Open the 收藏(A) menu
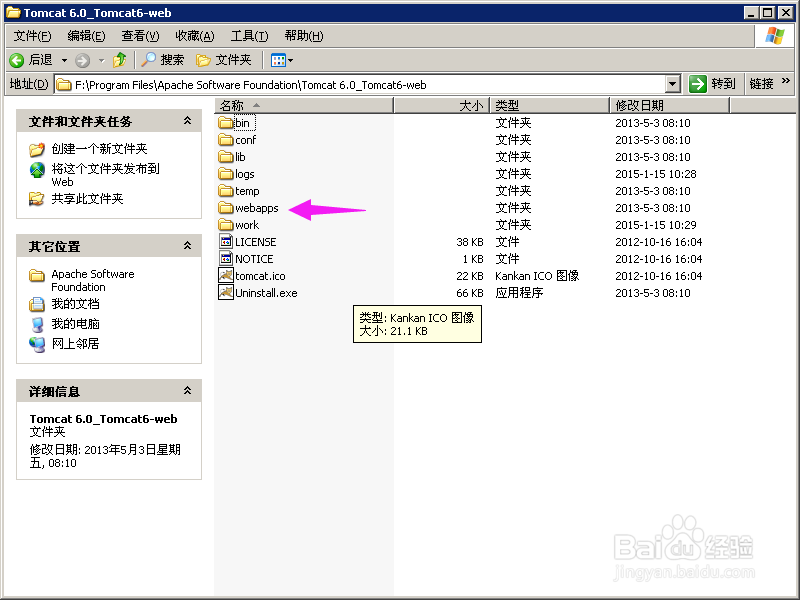This screenshot has width=800, height=600. click(194, 36)
